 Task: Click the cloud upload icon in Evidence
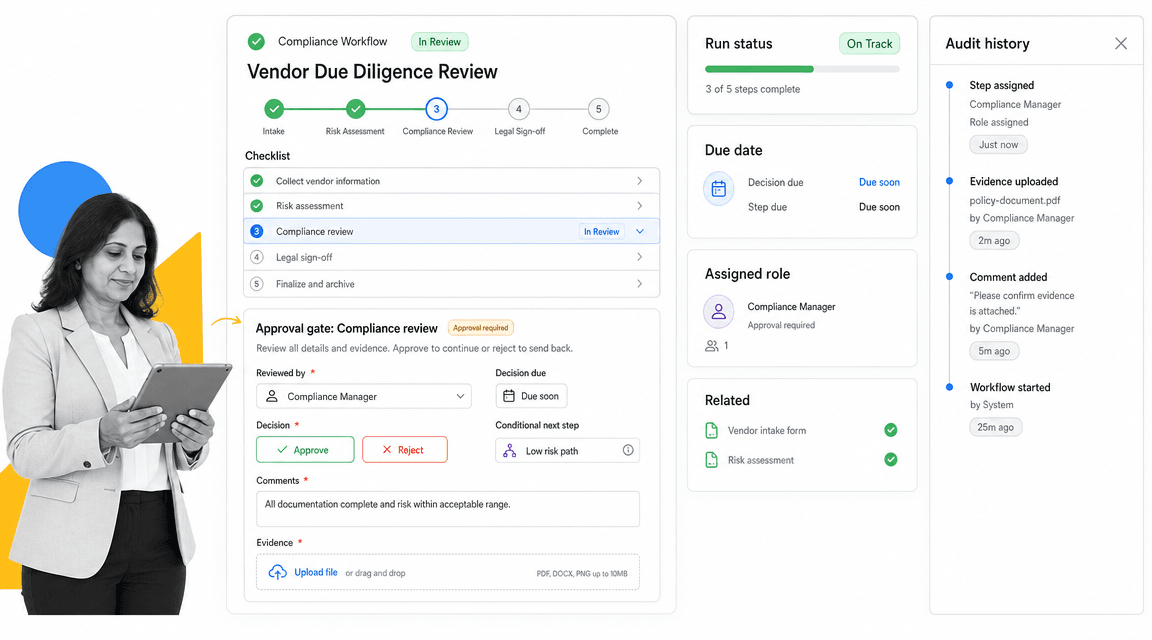(x=278, y=572)
